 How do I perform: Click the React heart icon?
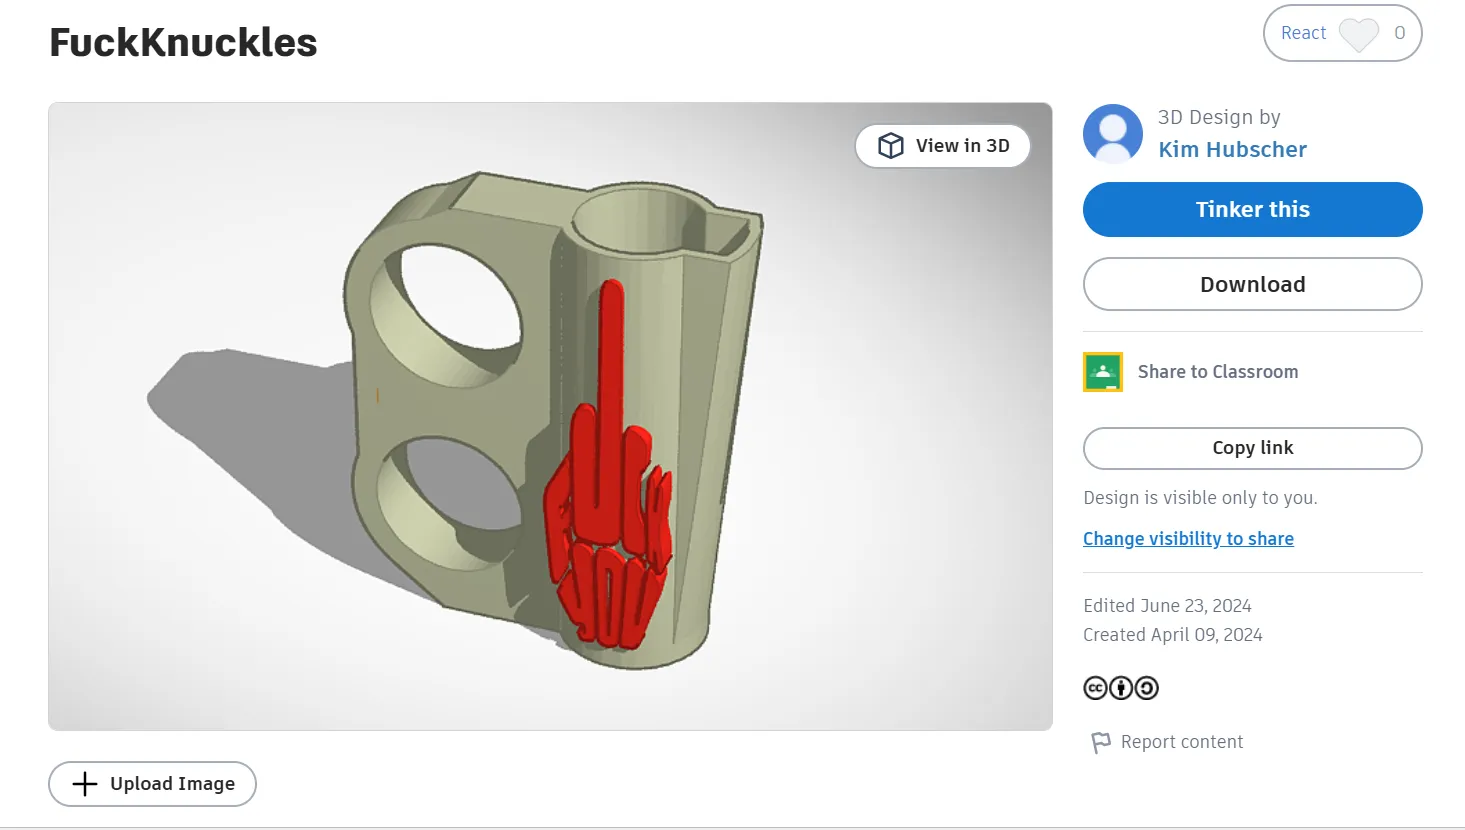1358,34
